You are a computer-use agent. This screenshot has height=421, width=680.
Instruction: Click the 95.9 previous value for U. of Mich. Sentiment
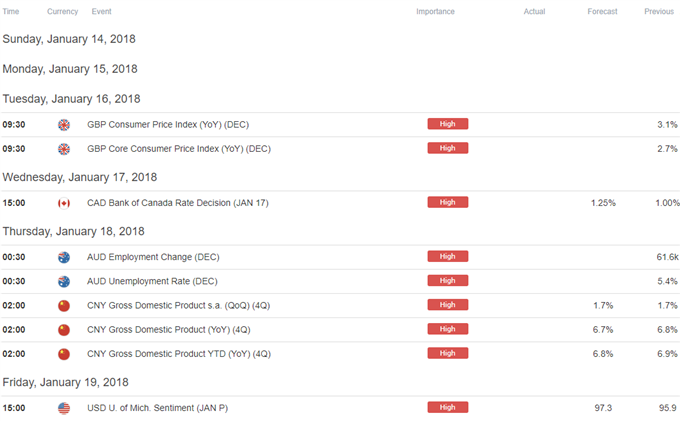[x=667, y=408]
